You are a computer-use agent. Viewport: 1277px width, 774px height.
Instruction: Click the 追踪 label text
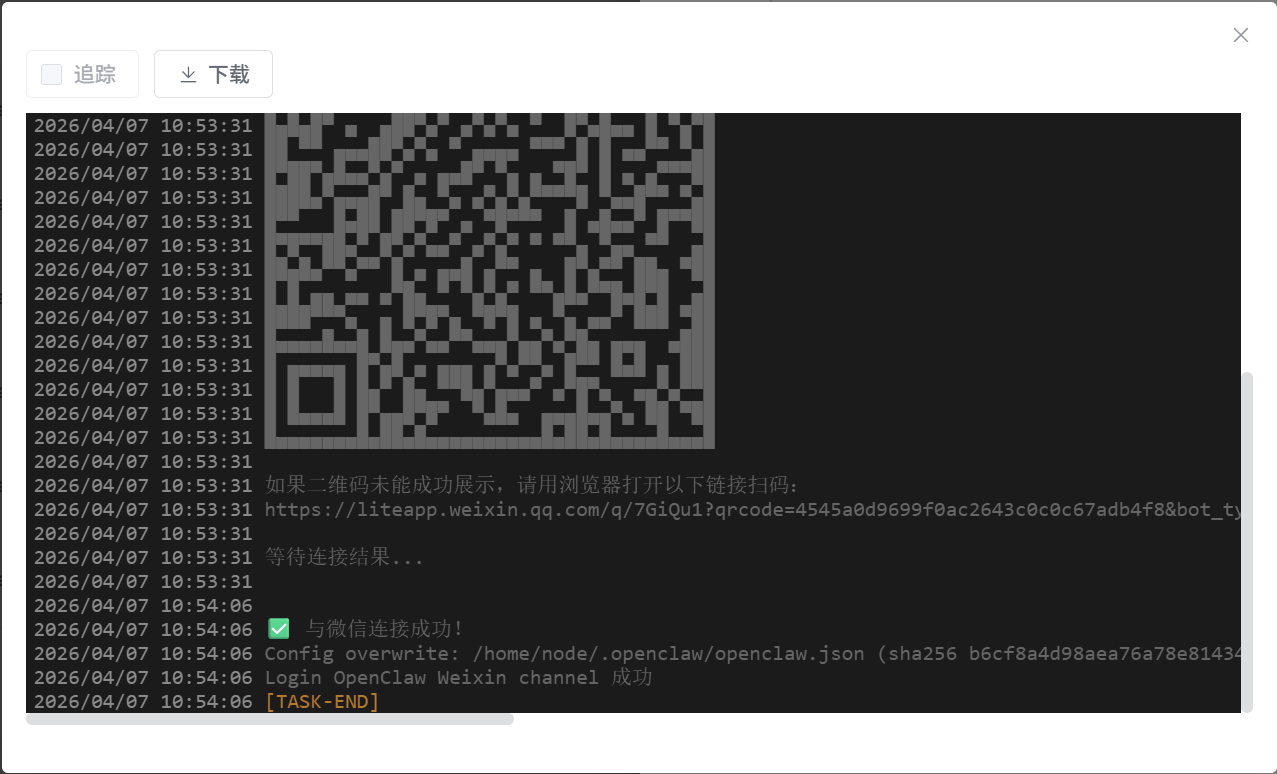point(95,74)
